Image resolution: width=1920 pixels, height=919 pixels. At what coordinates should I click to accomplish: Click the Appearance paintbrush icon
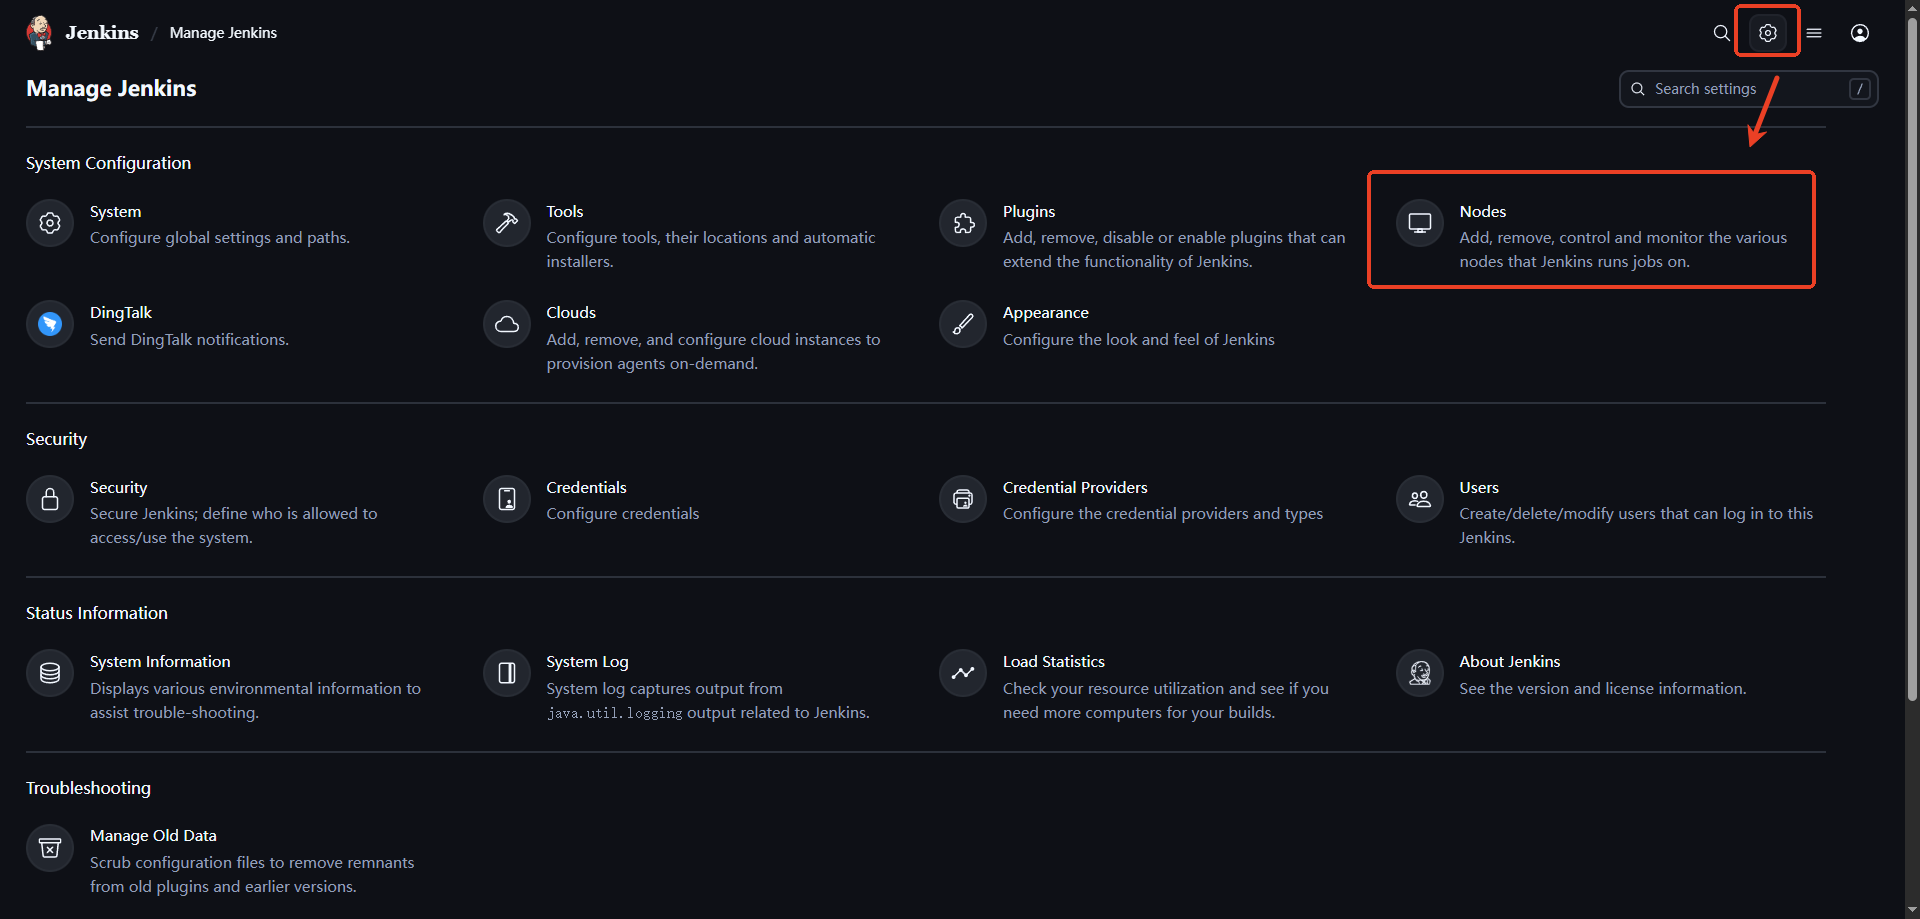coord(963,324)
